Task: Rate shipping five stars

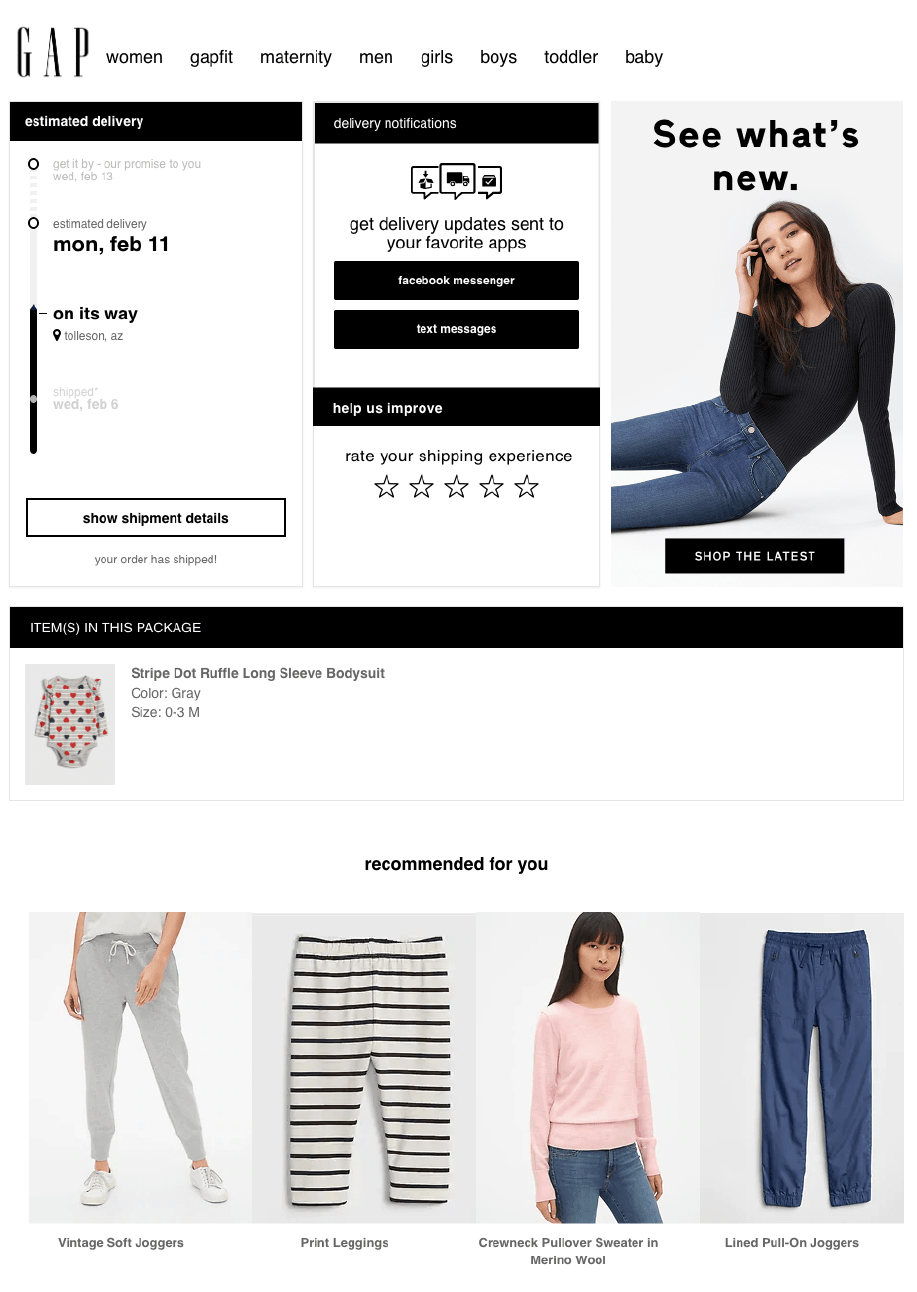Action: (526, 487)
